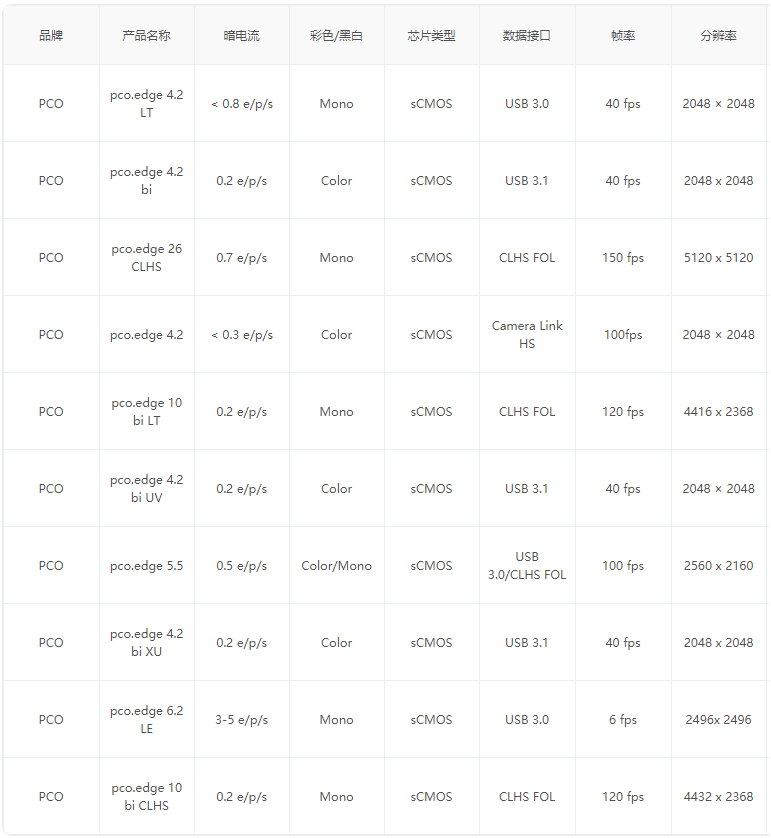
Task: Click the pco.edge 4.2 bi UV product
Action: (146, 488)
